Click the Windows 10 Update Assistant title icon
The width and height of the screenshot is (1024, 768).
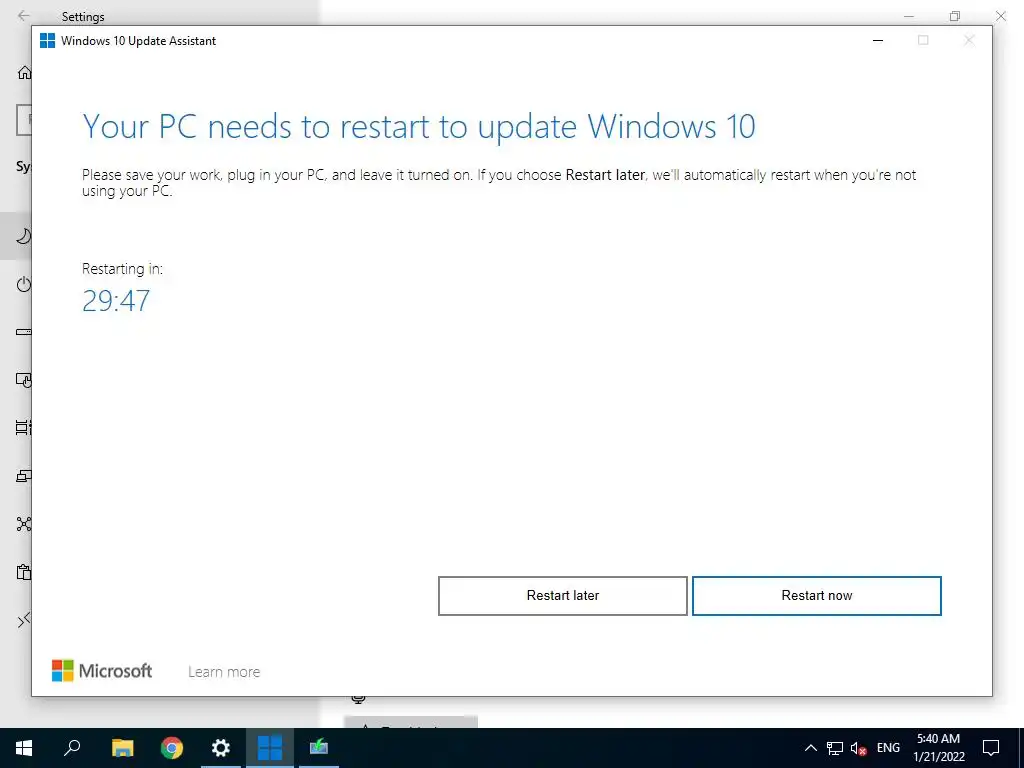pyautogui.click(x=48, y=40)
